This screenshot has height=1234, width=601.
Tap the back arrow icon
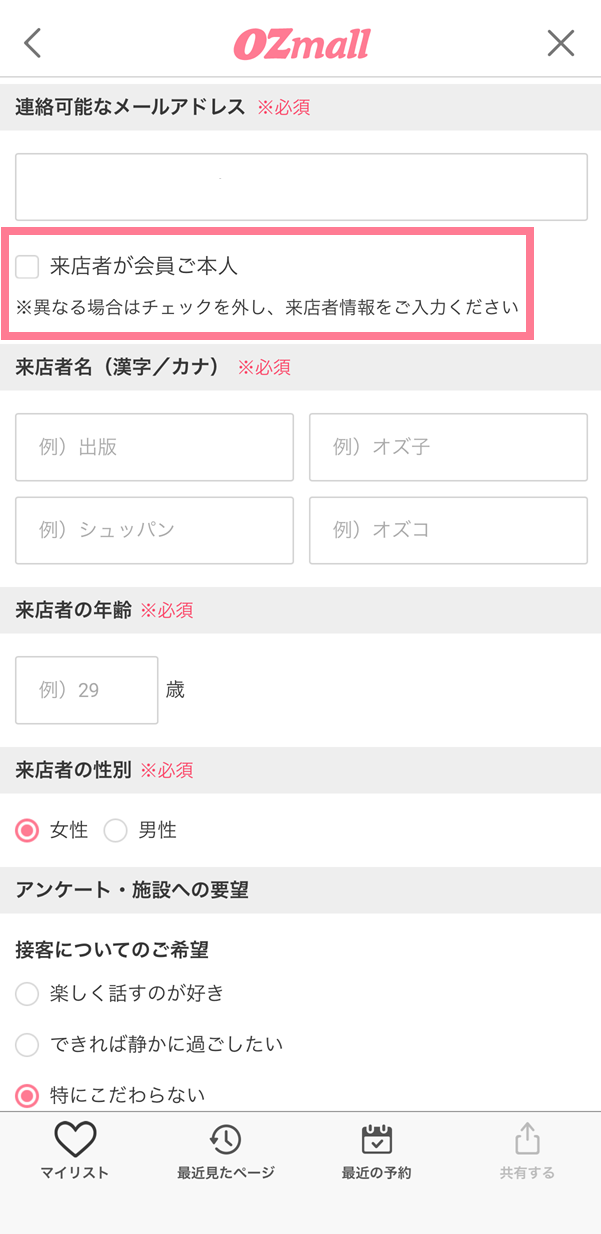[x=33, y=43]
